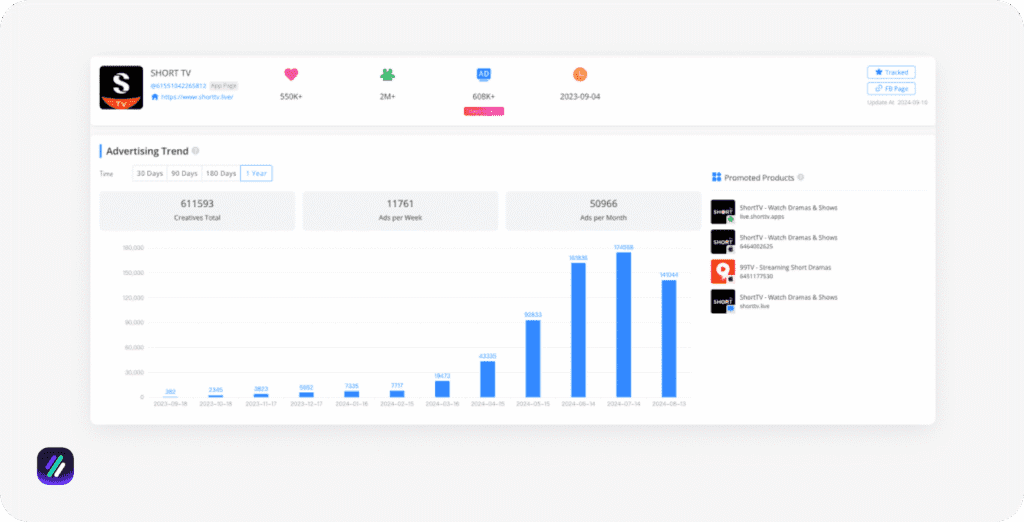Screen dimensions: 1024x522
Task: Select the 30 Days time range
Action: 150,173
